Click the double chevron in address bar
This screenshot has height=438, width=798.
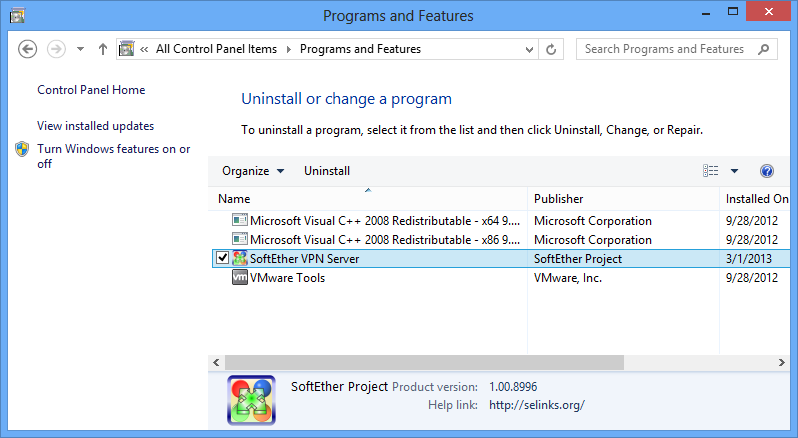click(144, 49)
